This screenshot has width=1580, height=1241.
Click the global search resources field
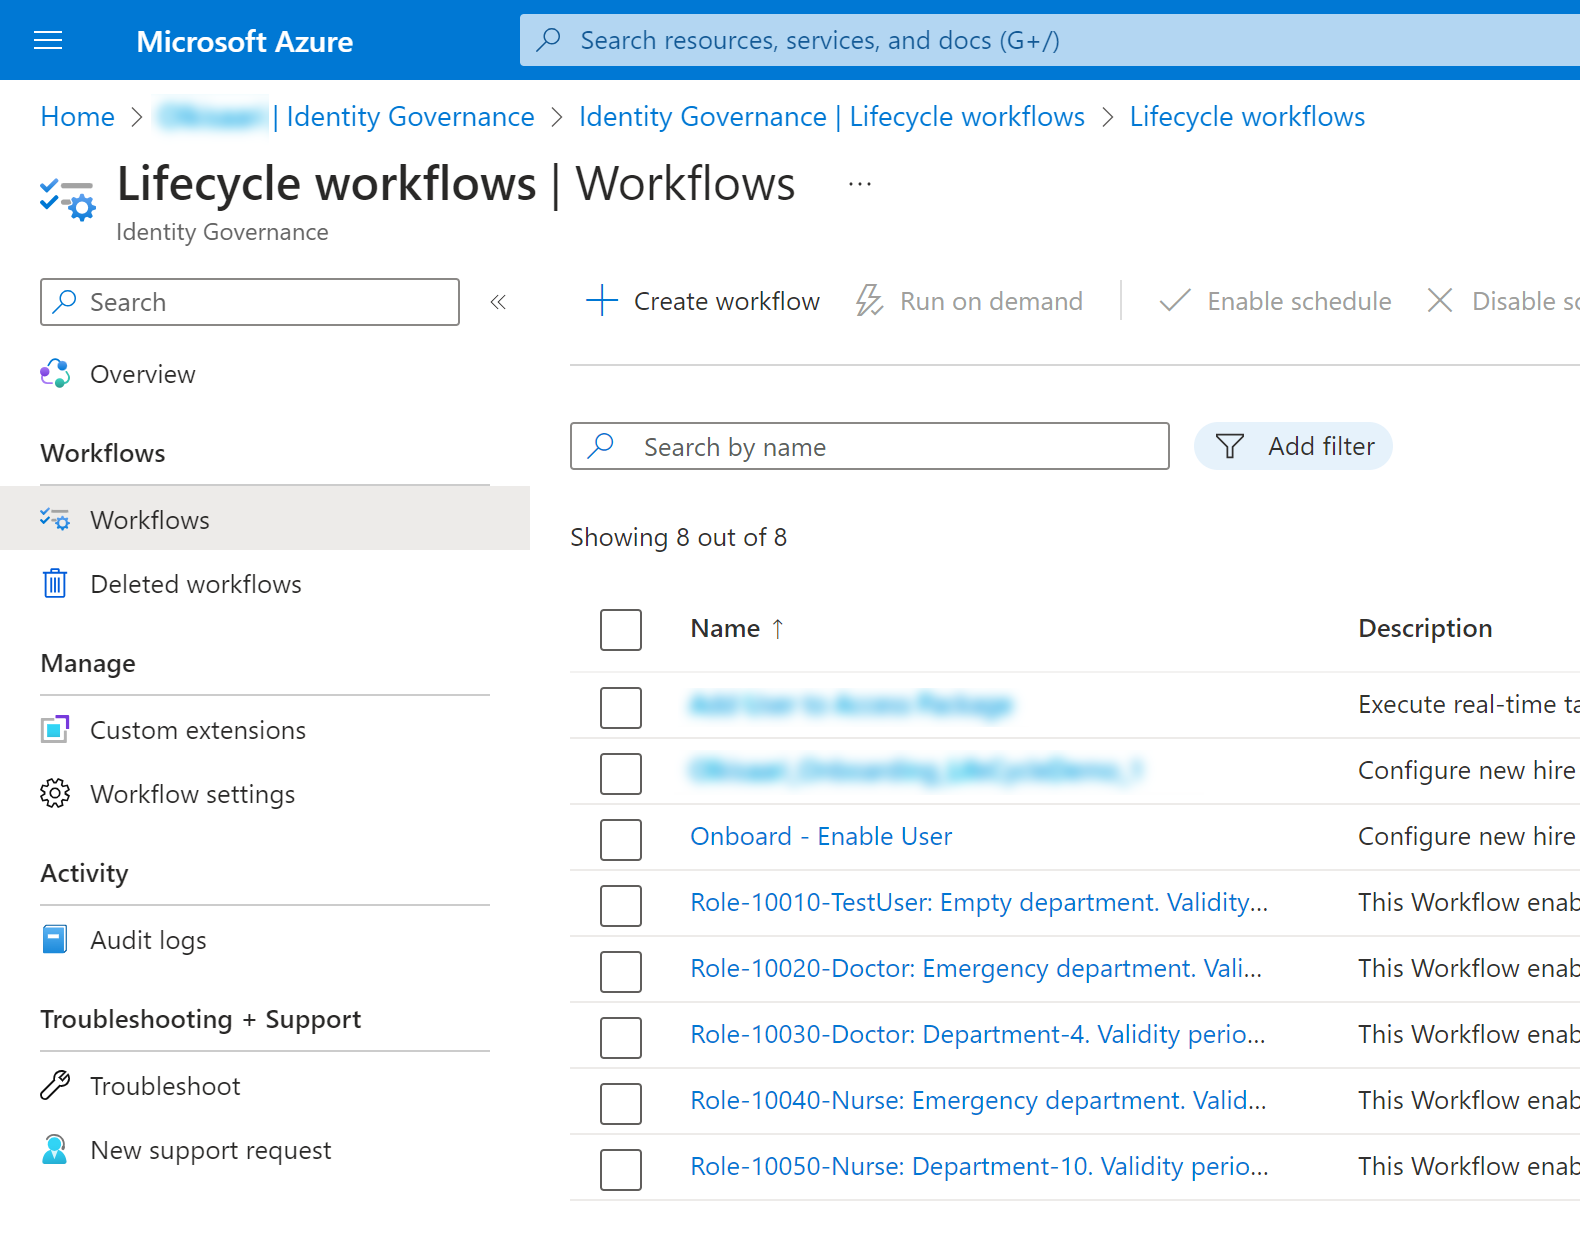[x=1050, y=40]
